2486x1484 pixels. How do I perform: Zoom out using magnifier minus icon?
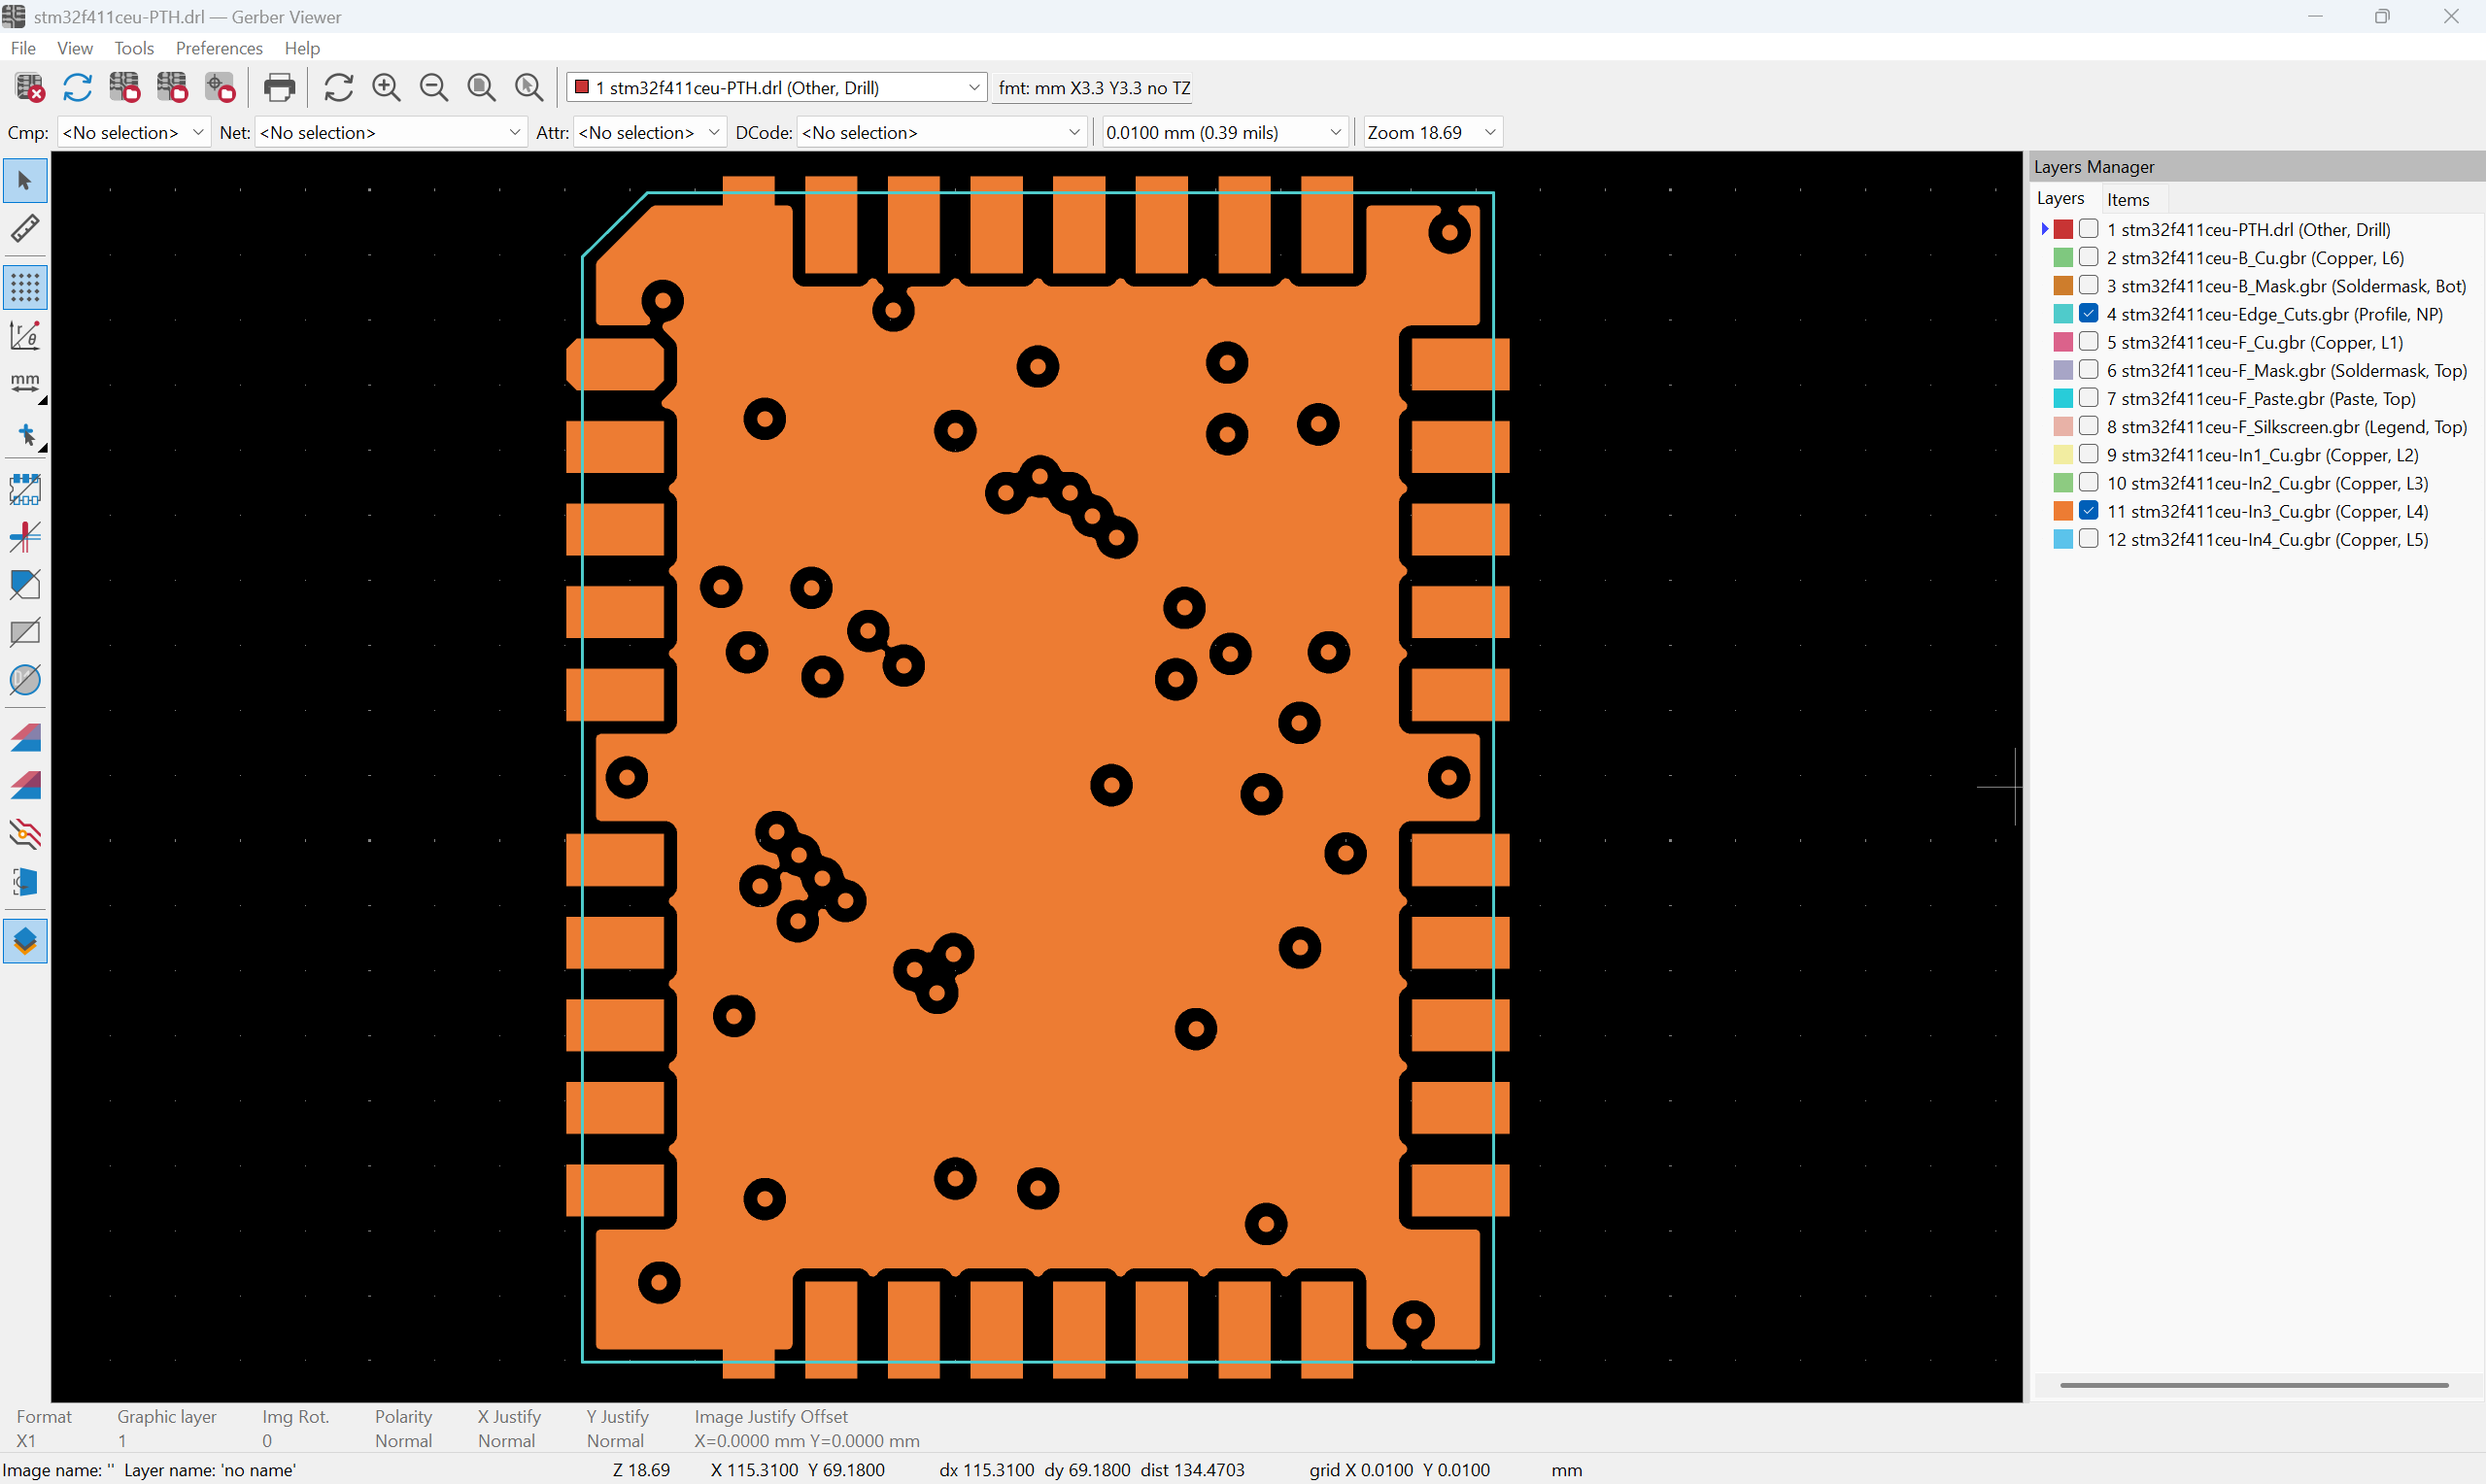click(434, 88)
